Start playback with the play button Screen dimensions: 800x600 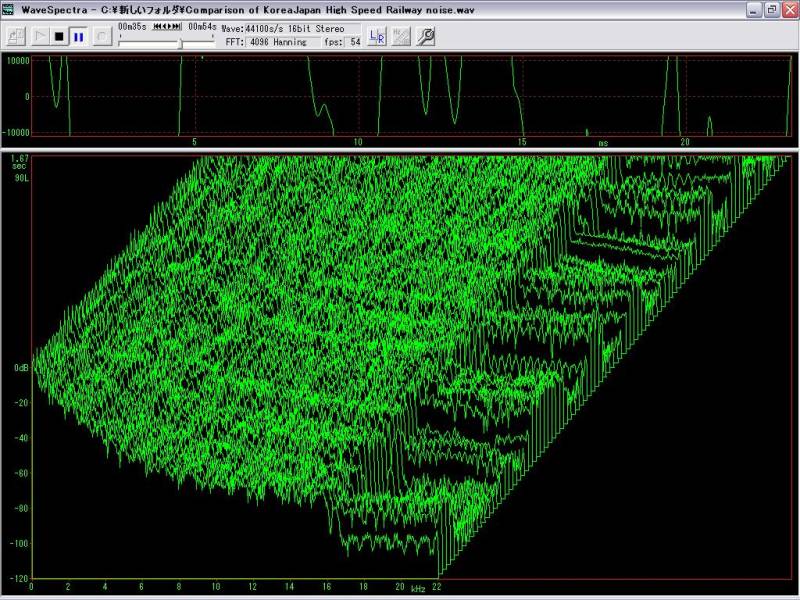point(40,36)
